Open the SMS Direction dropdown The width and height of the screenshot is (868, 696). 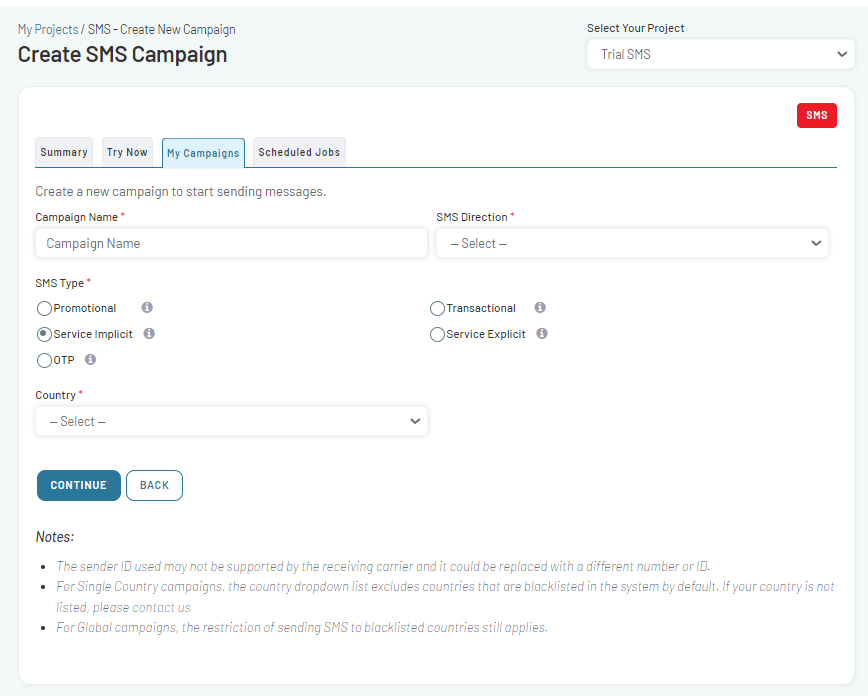coord(632,243)
